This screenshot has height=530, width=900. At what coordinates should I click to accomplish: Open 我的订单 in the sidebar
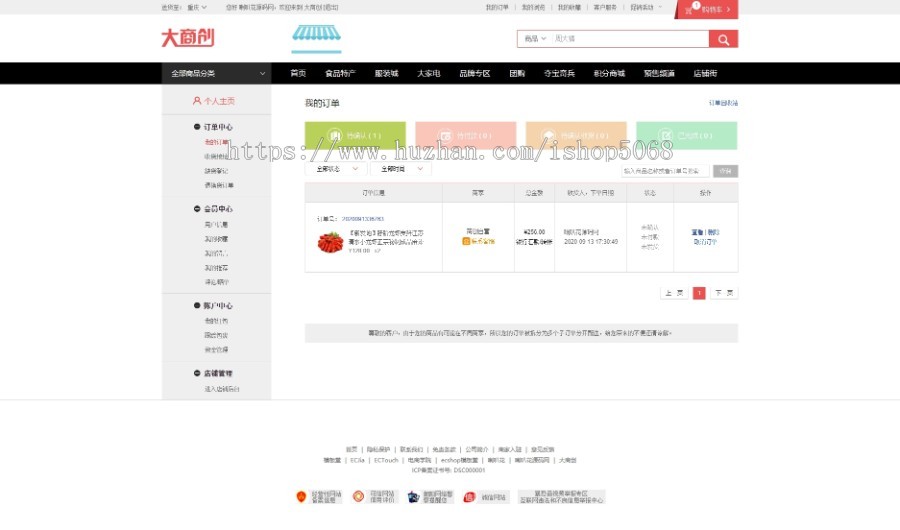pyautogui.click(x=216, y=142)
